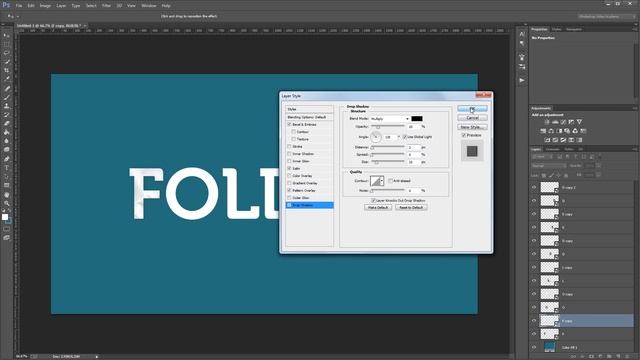This screenshot has height=360, width=640.
Task: Enable the Drop Shadow checkbox
Action: point(289,205)
